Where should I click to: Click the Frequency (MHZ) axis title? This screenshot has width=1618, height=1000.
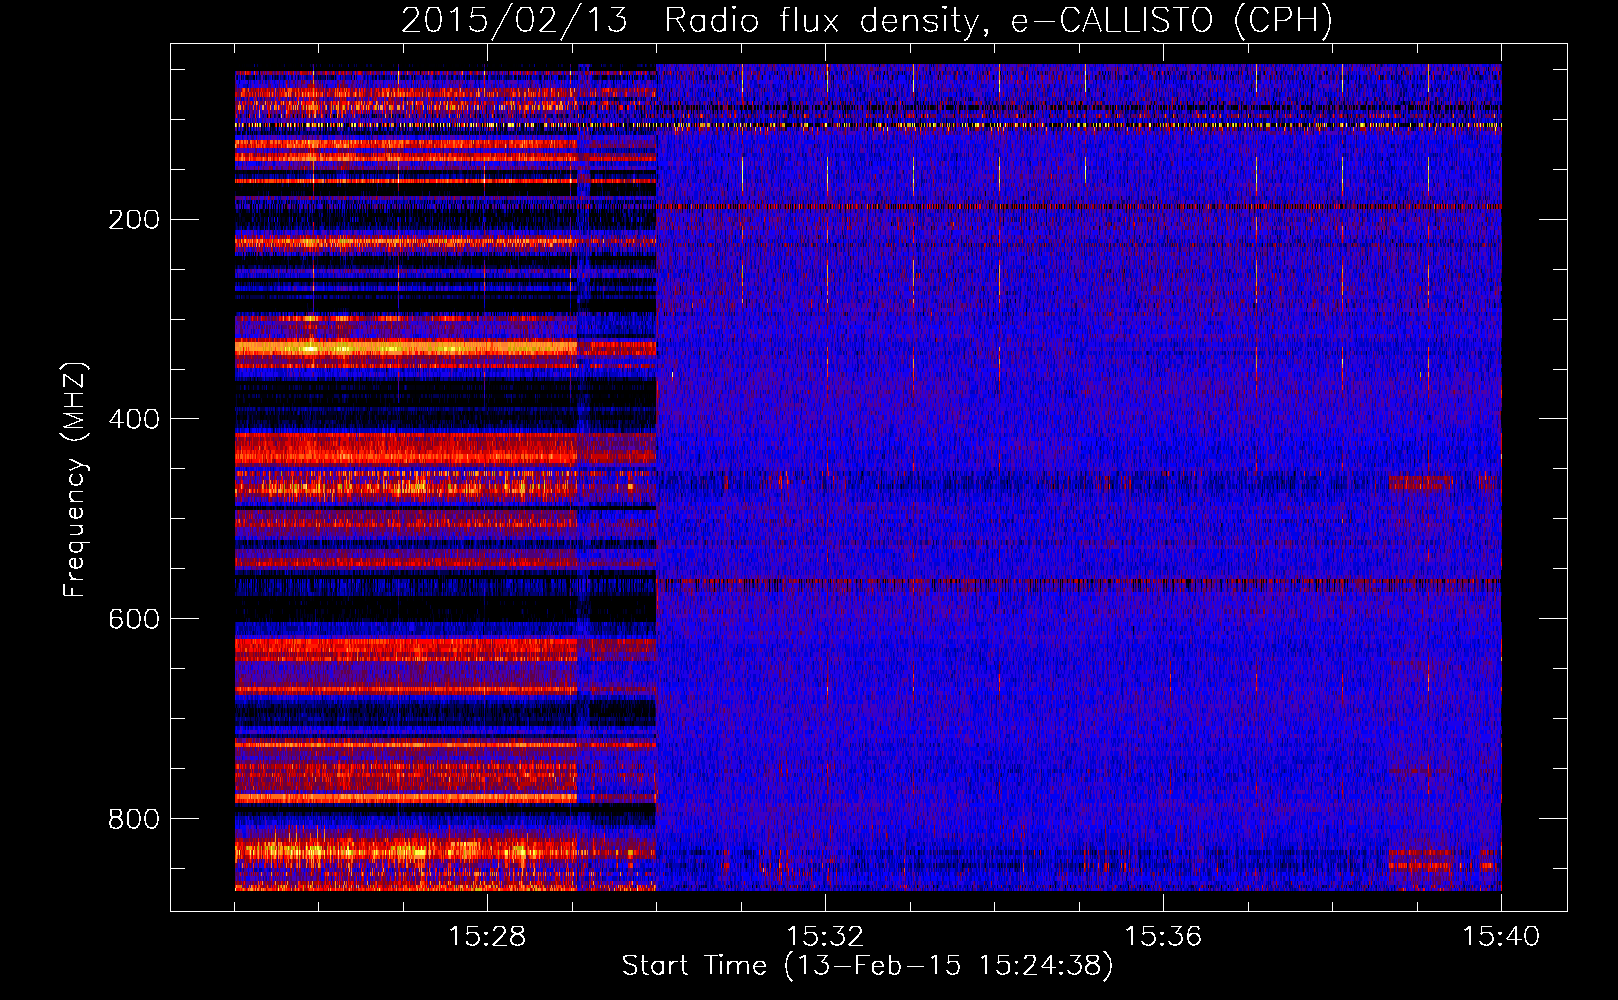75,479
